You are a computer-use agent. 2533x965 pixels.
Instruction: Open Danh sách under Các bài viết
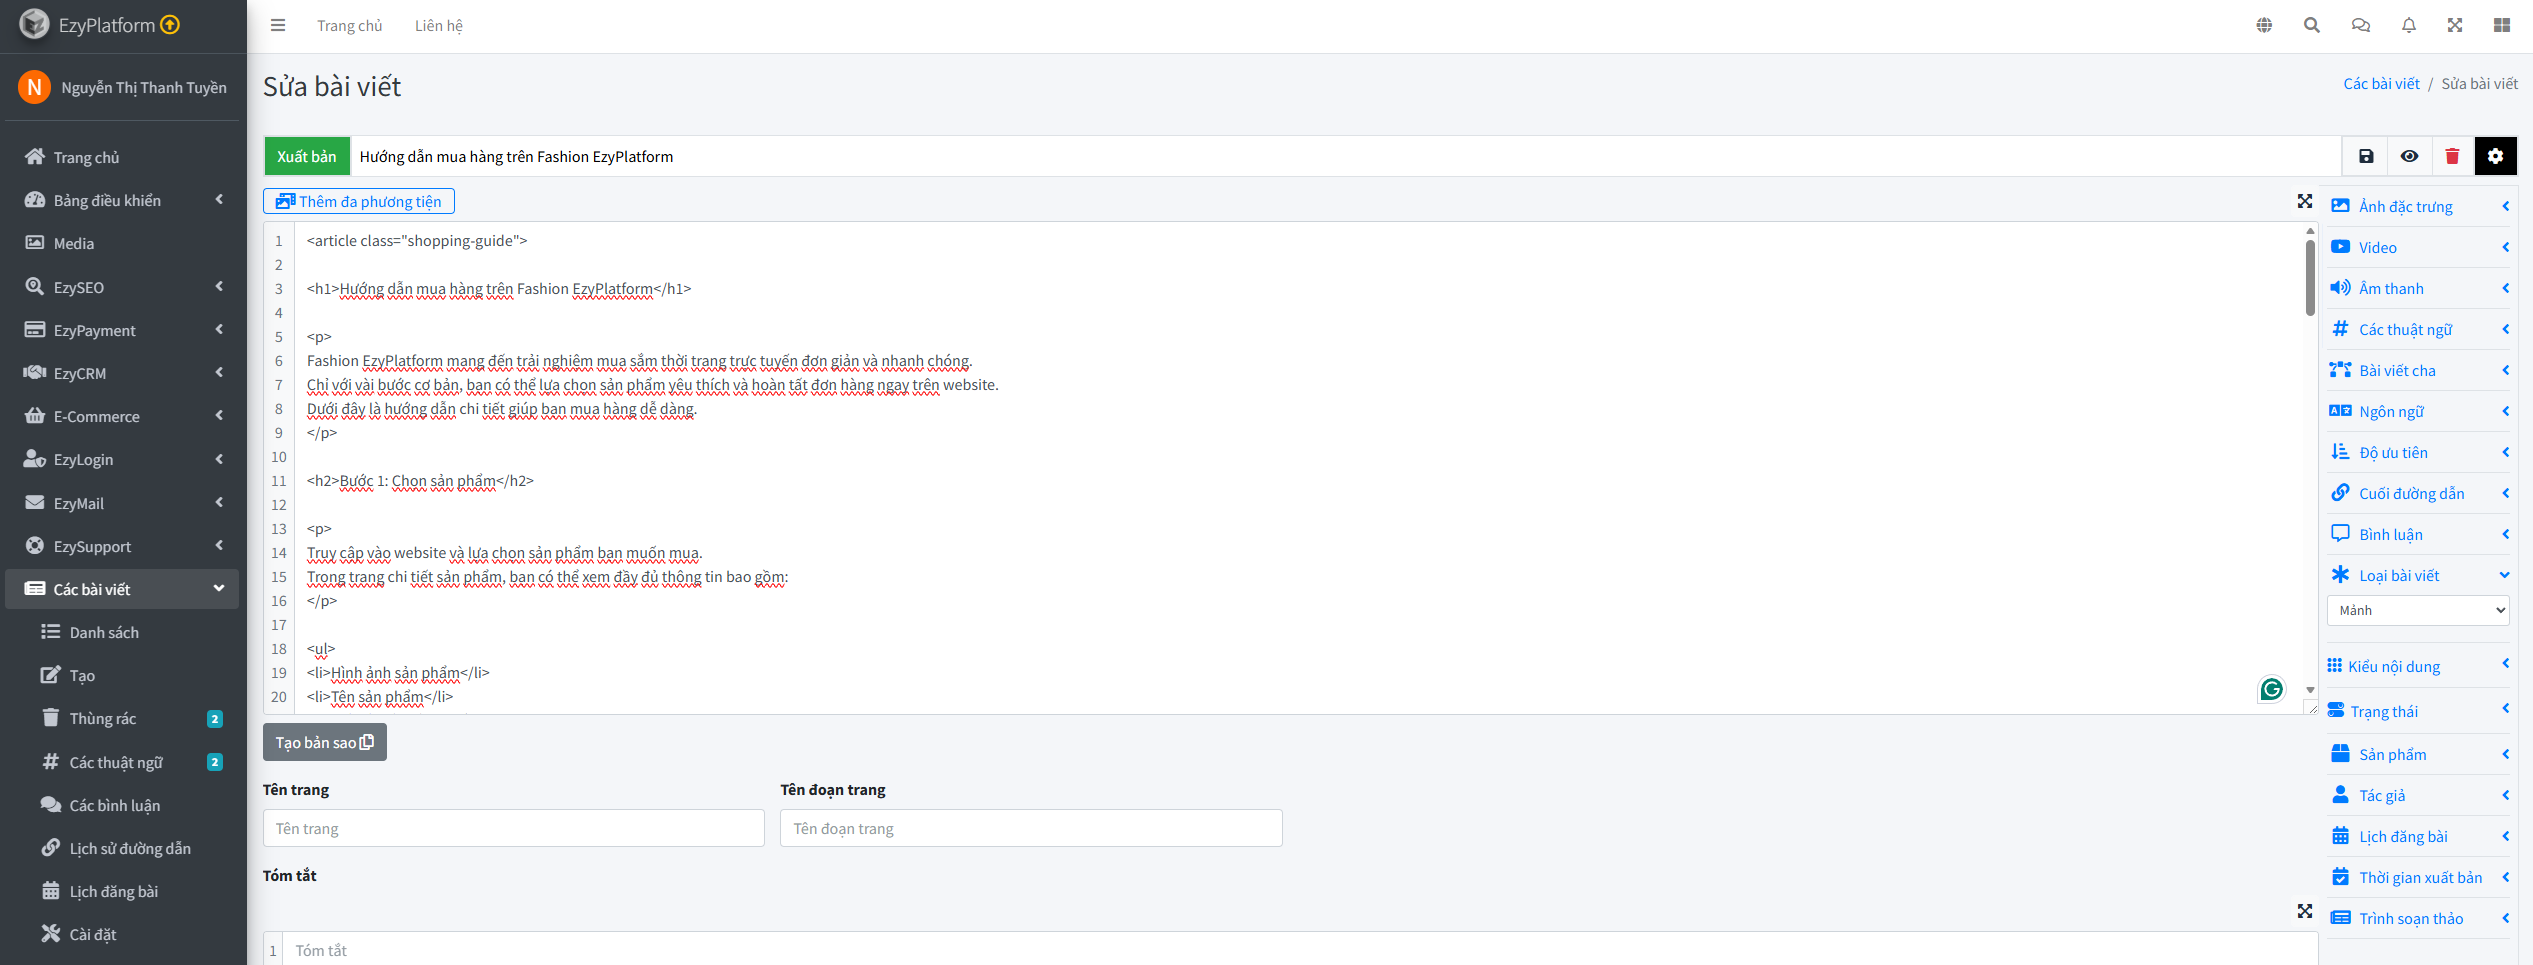pos(104,632)
